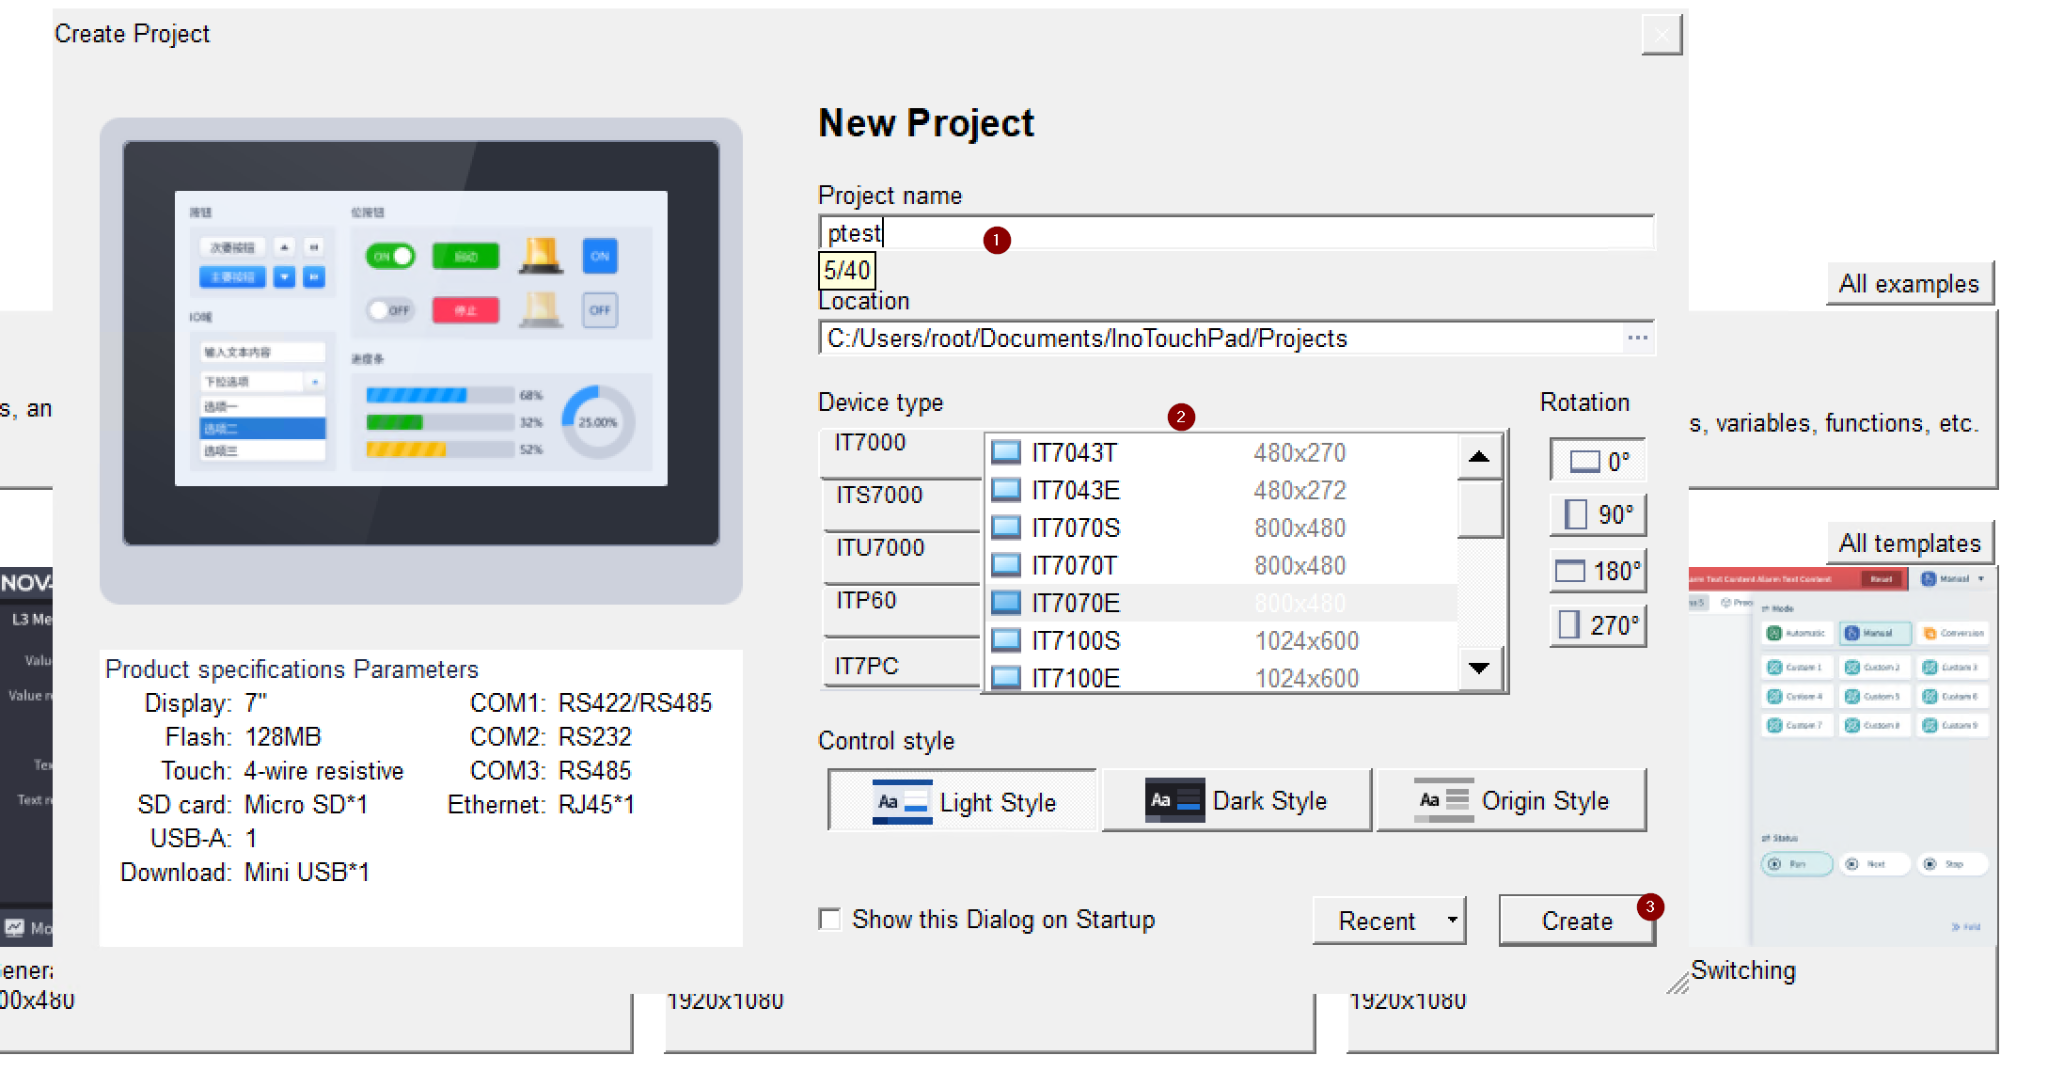The image size is (2048, 1077).
Task: Click the Project name input field
Action: tap(1235, 233)
